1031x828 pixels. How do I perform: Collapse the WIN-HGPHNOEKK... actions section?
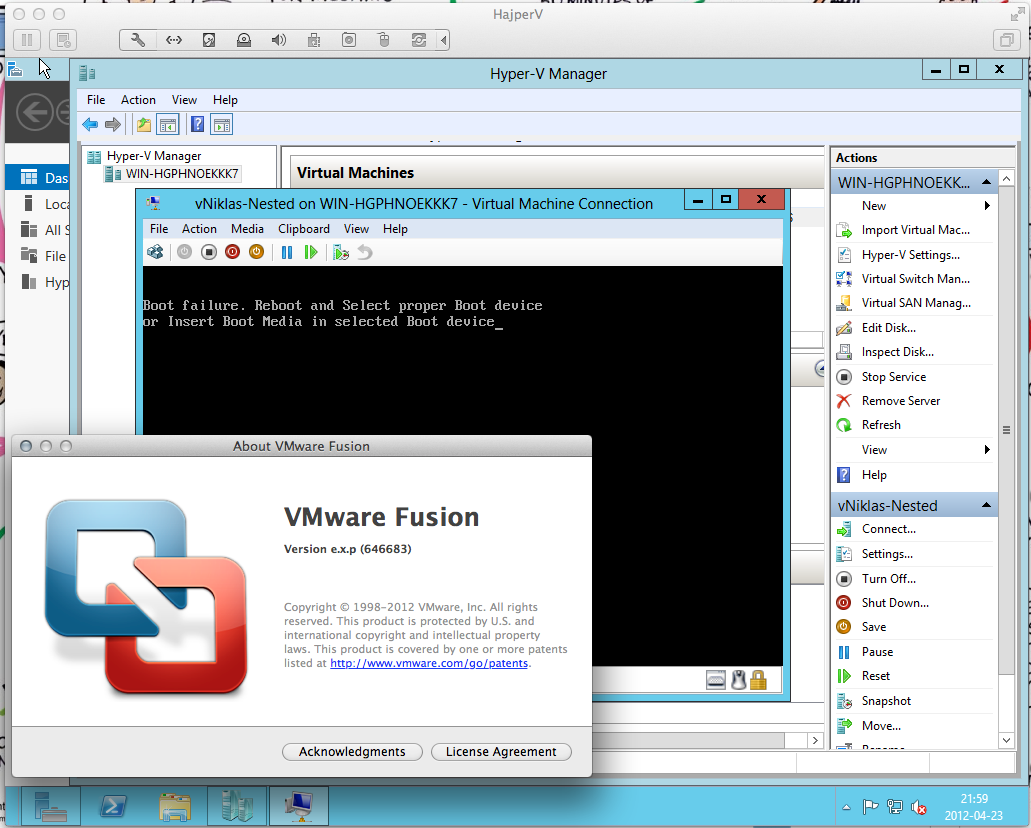pos(986,182)
